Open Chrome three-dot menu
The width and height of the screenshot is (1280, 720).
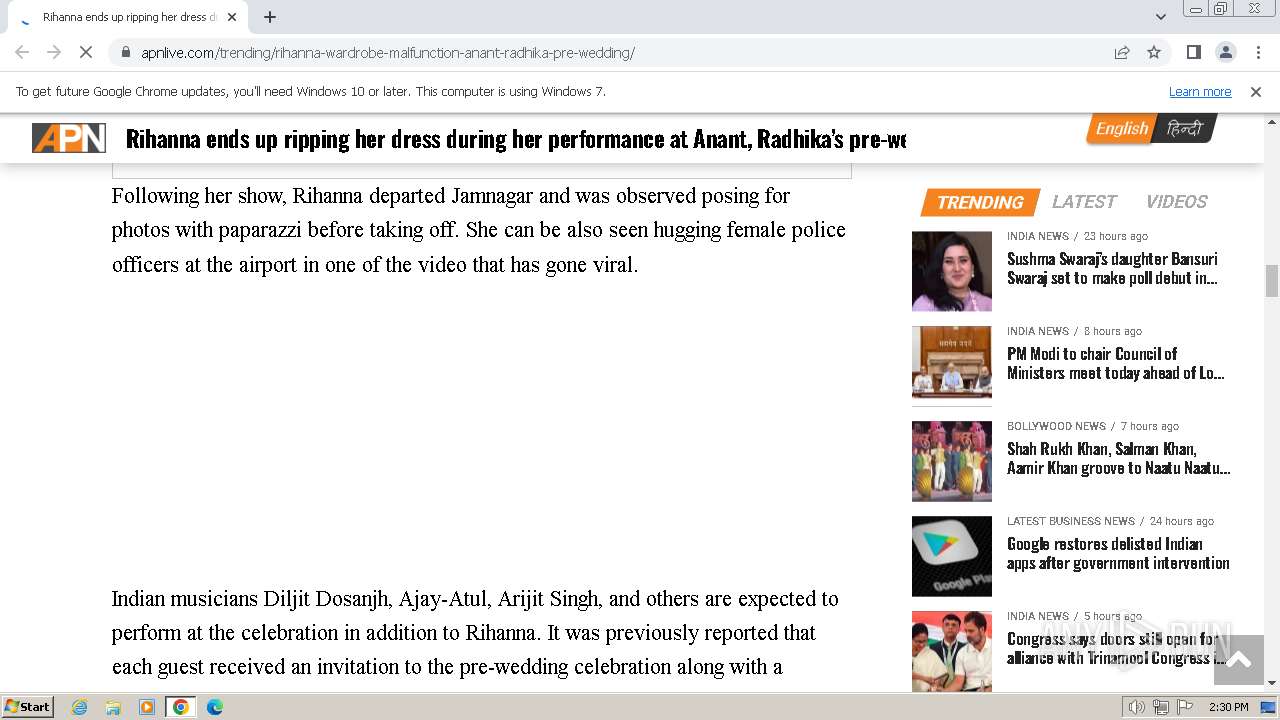click(1257, 52)
